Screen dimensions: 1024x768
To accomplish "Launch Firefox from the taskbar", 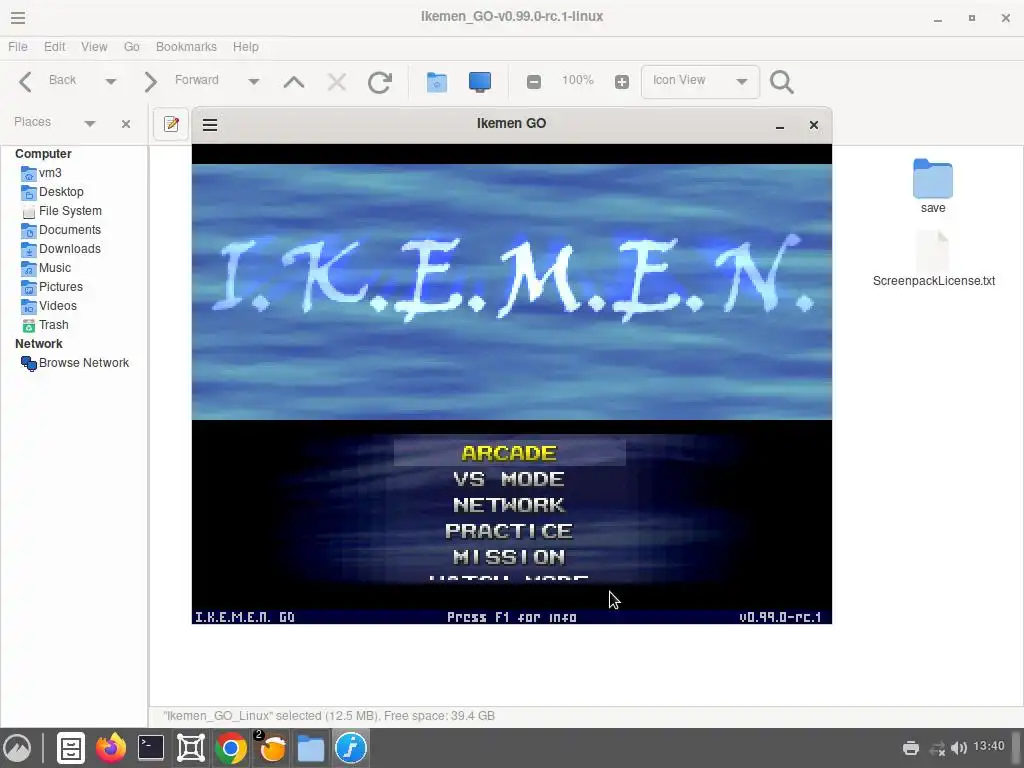I will coord(111,748).
